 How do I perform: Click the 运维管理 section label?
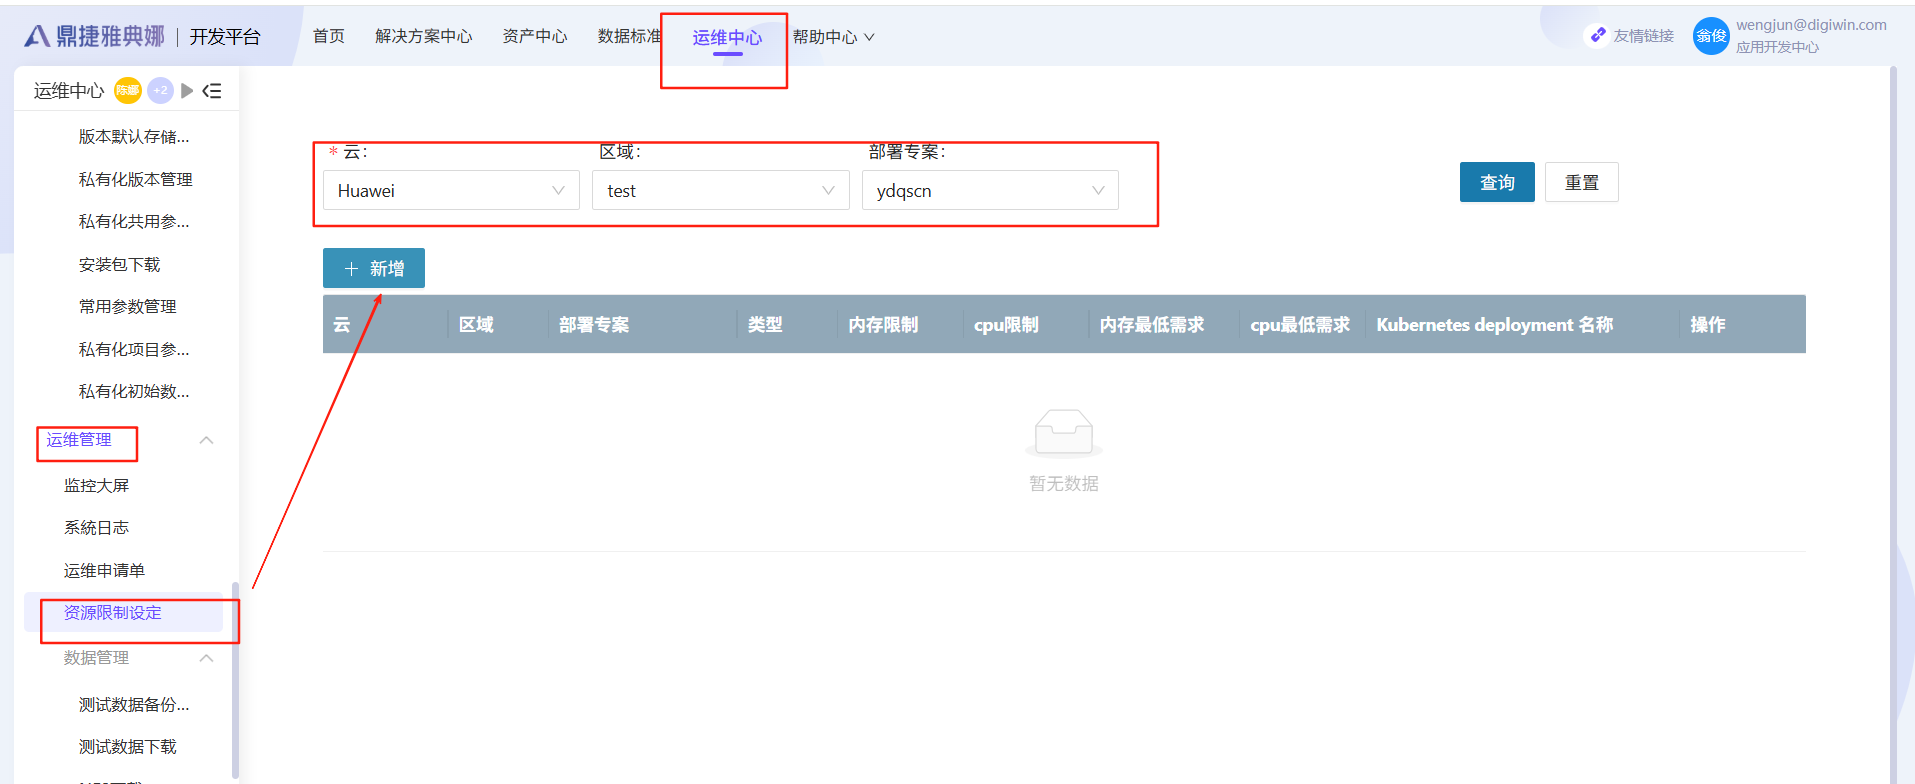[x=79, y=440]
